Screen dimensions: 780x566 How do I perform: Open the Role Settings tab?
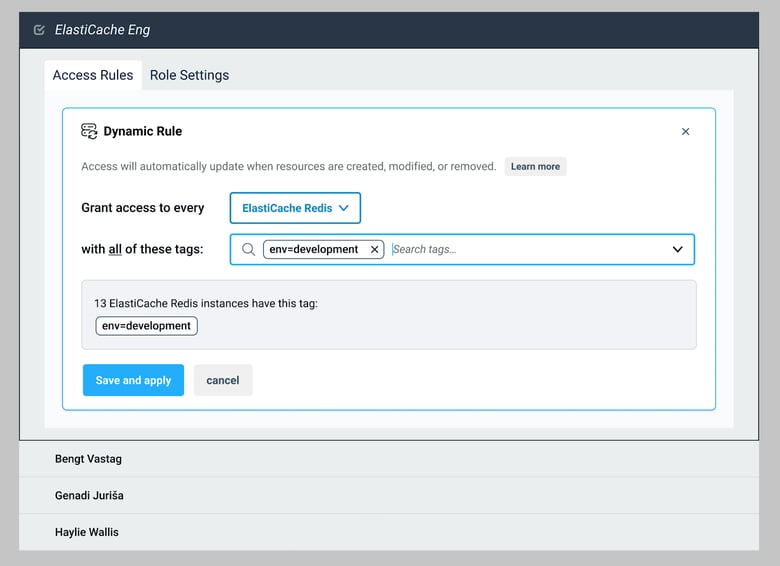pyautogui.click(x=189, y=75)
